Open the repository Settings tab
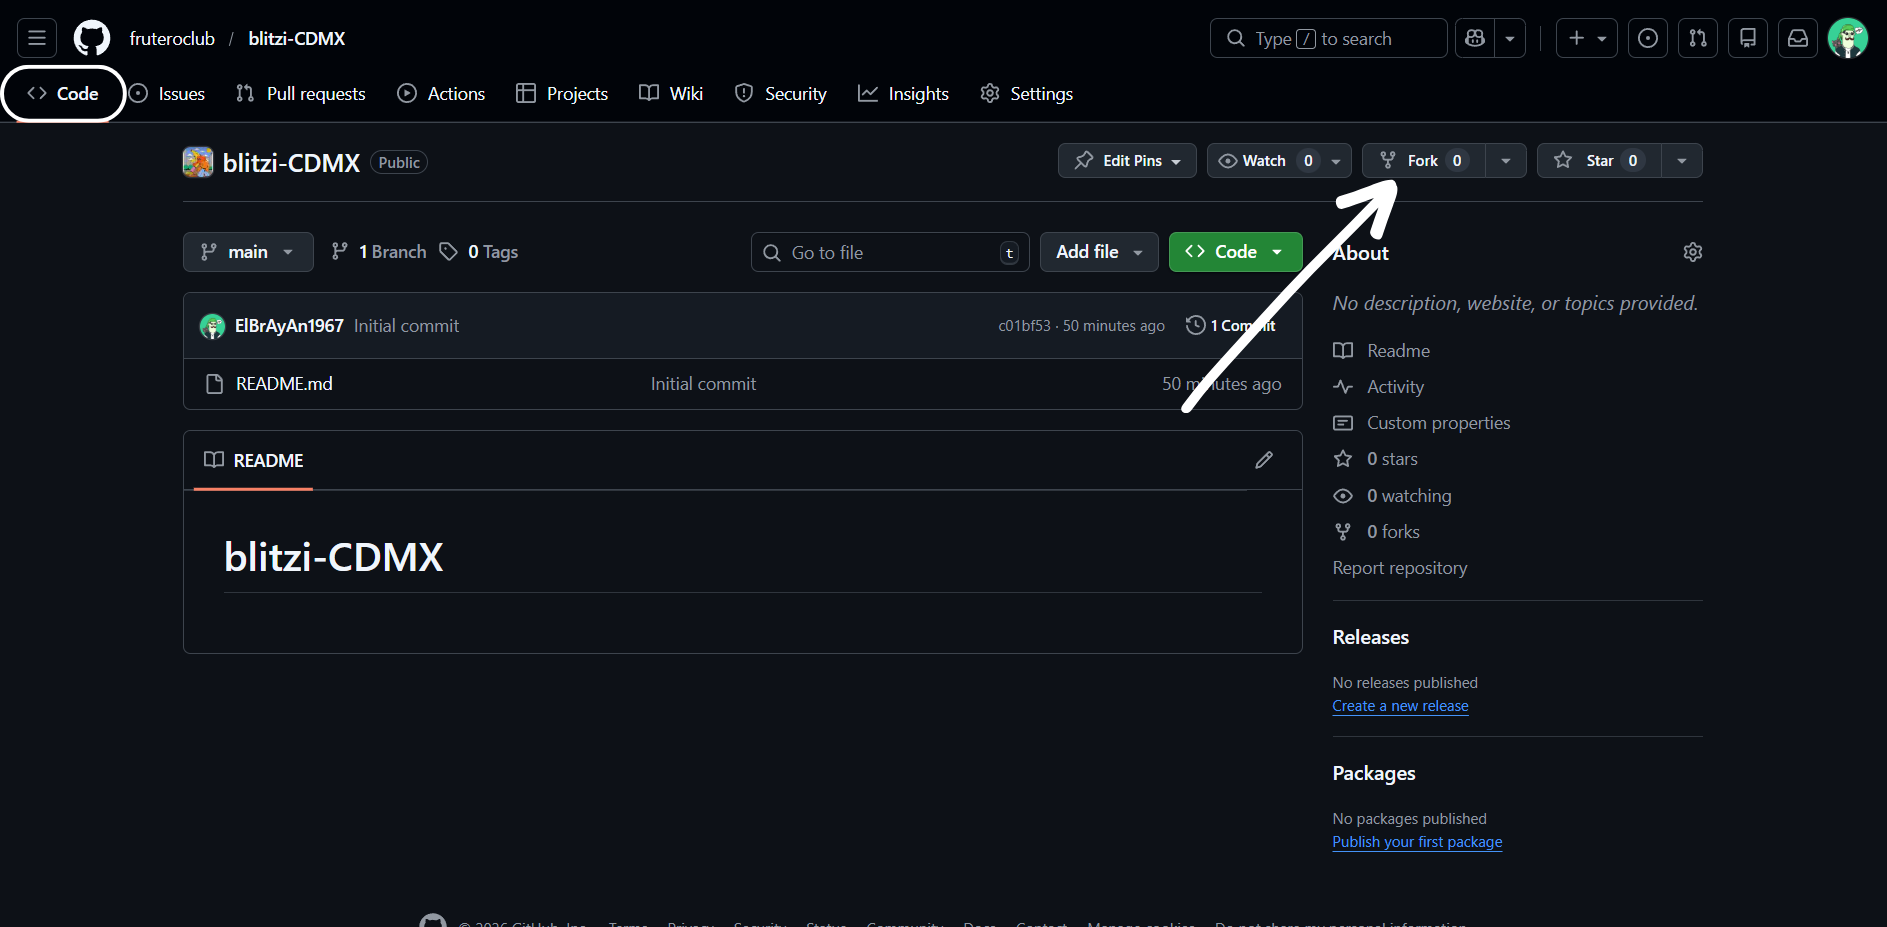Screen dimensions: 1887x927 tap(1027, 93)
